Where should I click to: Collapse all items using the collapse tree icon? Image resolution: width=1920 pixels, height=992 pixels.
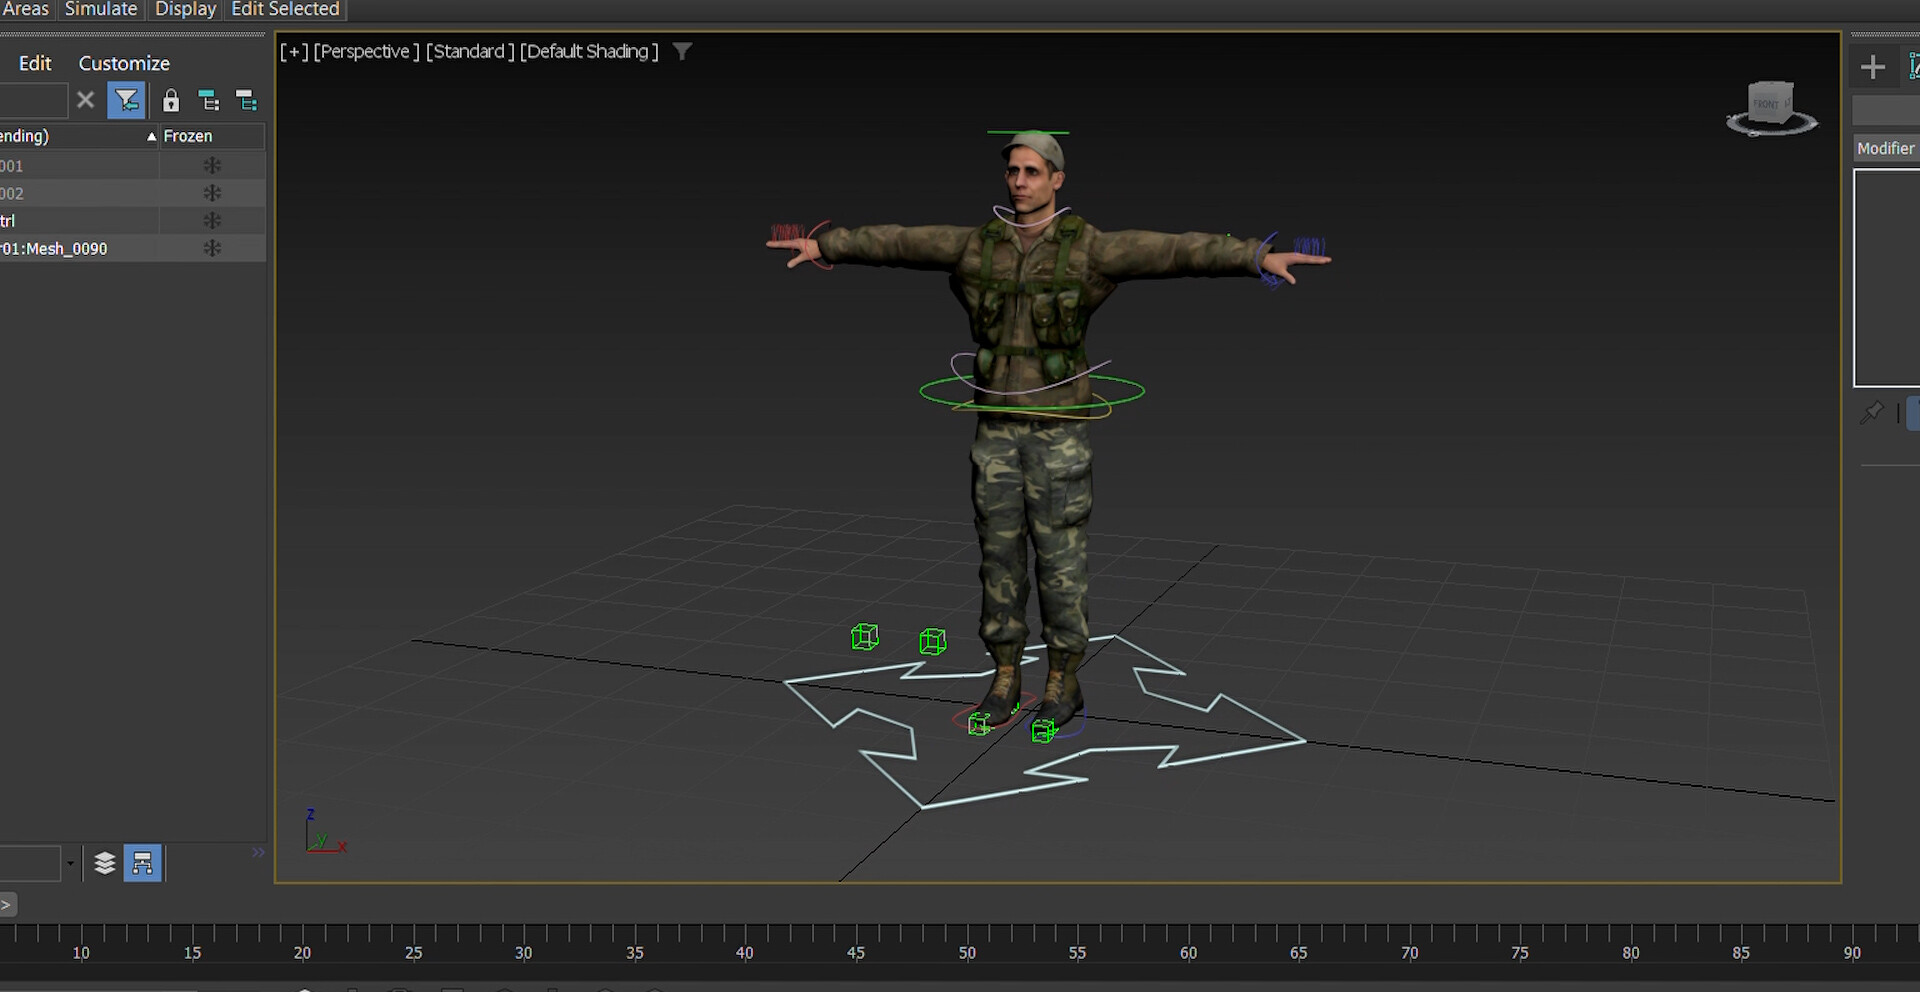coord(246,100)
